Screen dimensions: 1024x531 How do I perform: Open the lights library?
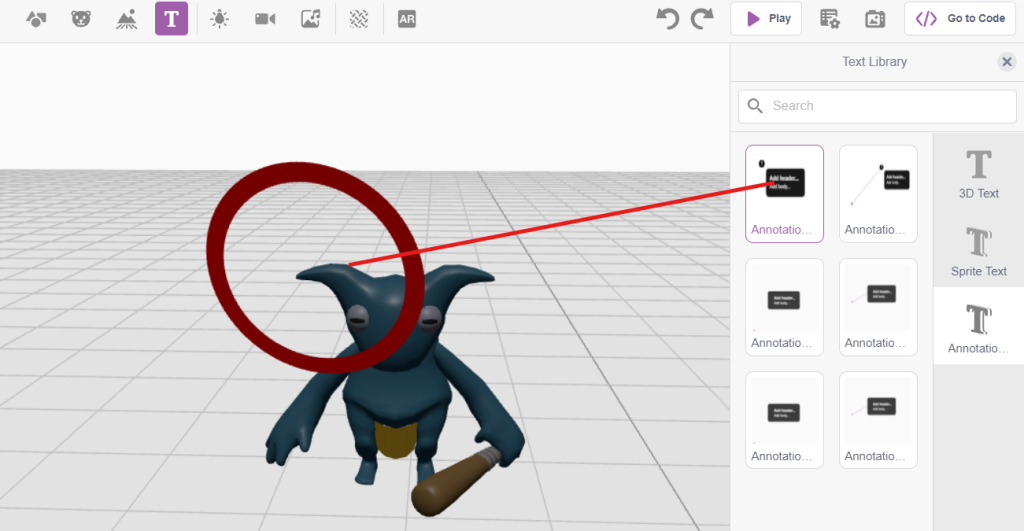tap(219, 19)
